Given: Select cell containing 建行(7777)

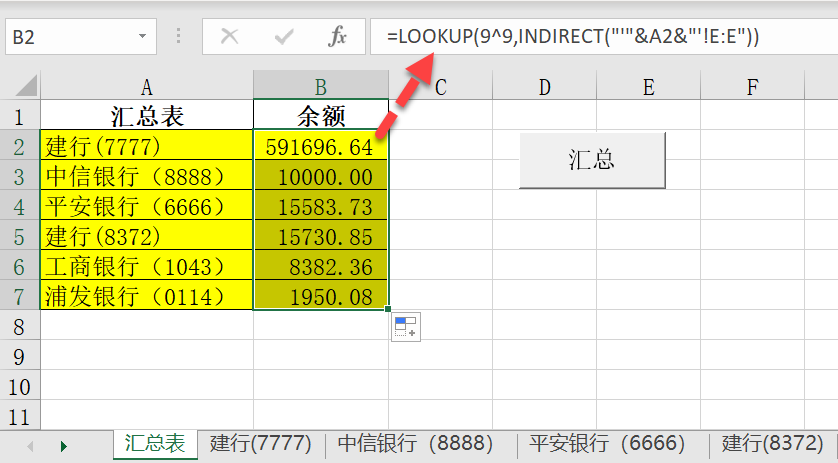Looking at the screenshot, I should pos(147,145).
